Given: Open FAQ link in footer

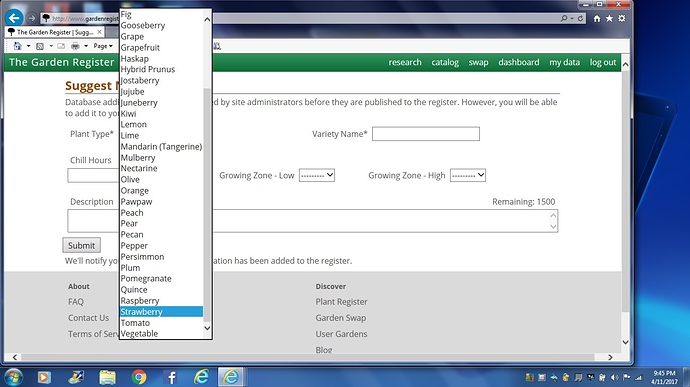Looking at the screenshot, I should coord(76,302).
